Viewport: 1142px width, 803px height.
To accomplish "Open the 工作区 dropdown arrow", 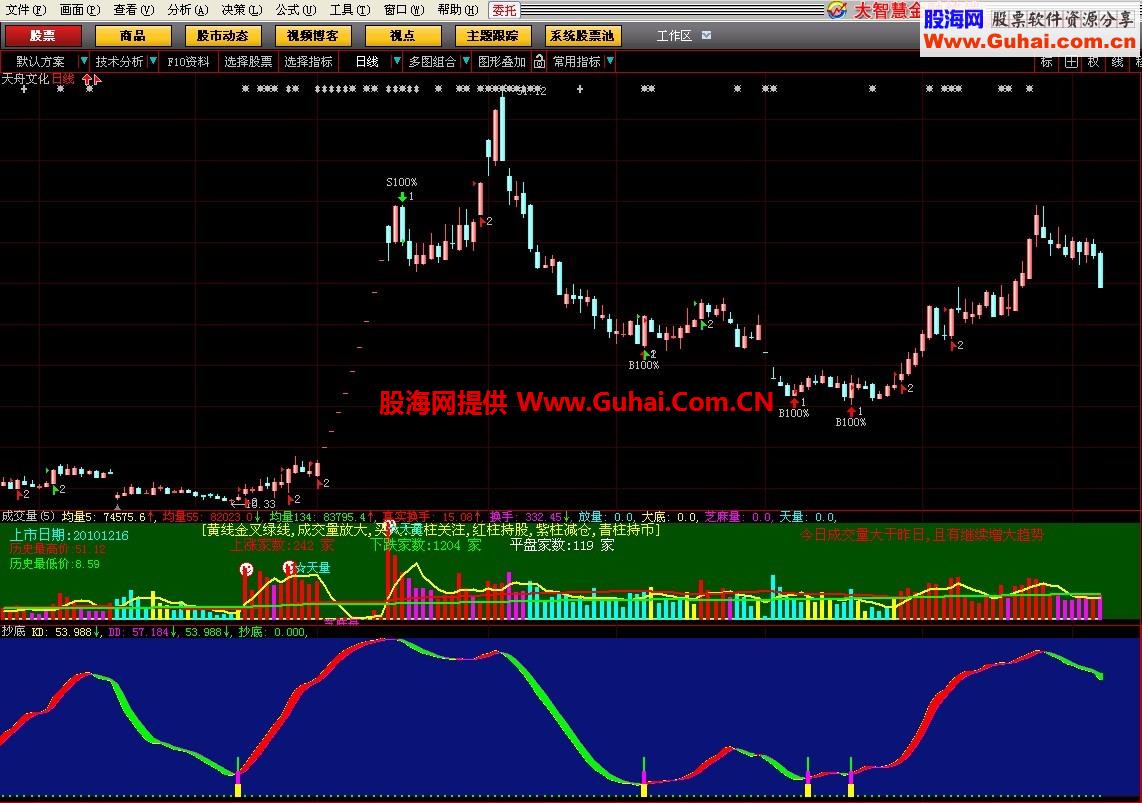I will [x=706, y=35].
